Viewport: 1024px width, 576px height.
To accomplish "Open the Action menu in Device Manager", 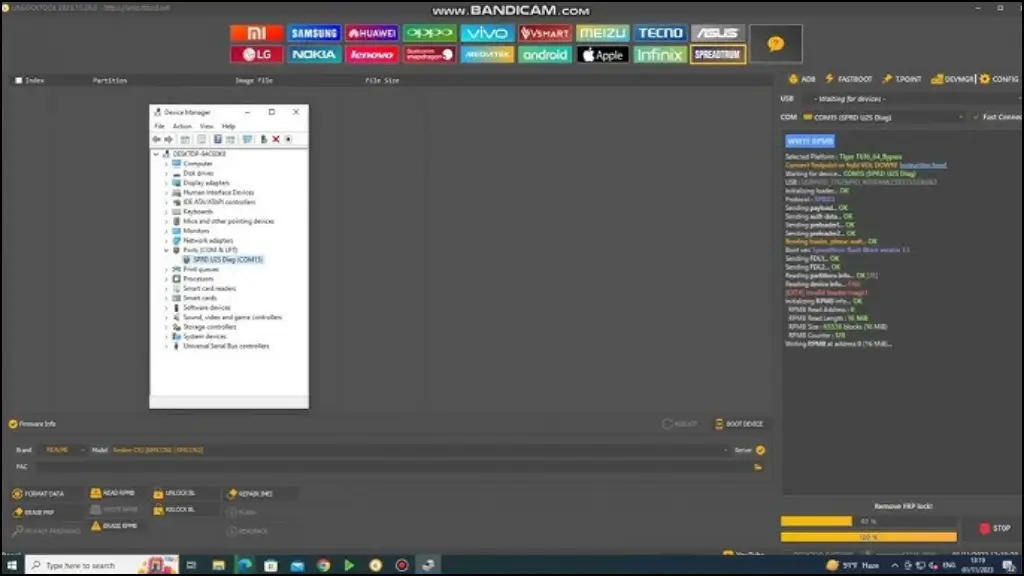I will pos(182,126).
